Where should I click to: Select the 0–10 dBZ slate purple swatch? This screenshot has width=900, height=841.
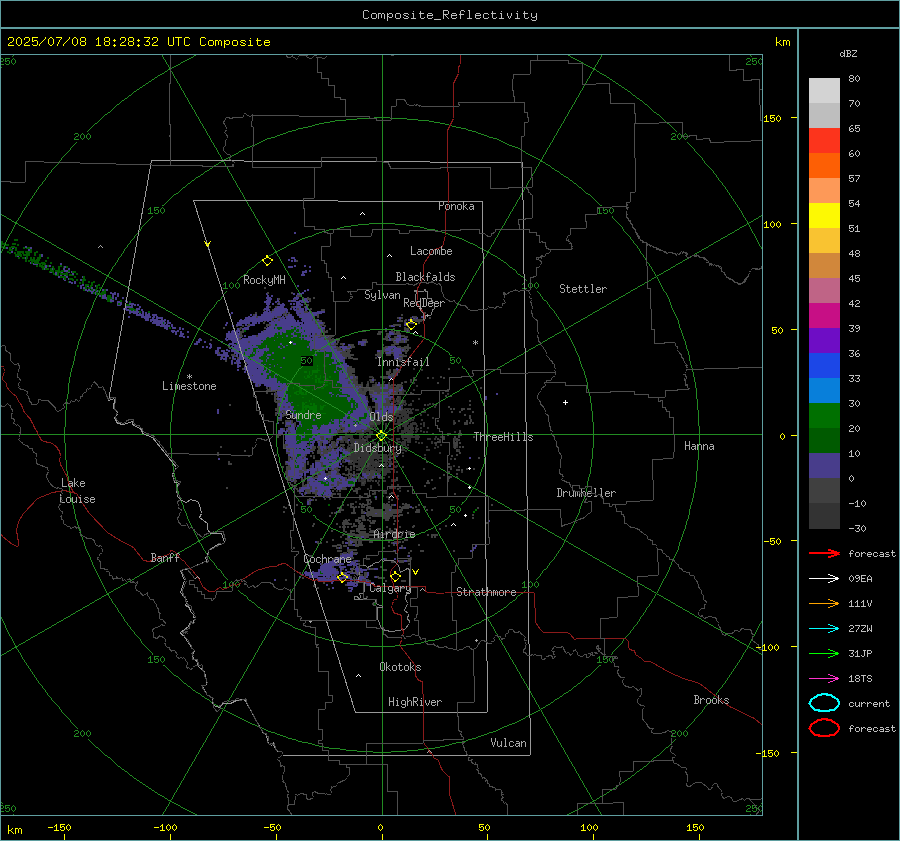(x=824, y=466)
